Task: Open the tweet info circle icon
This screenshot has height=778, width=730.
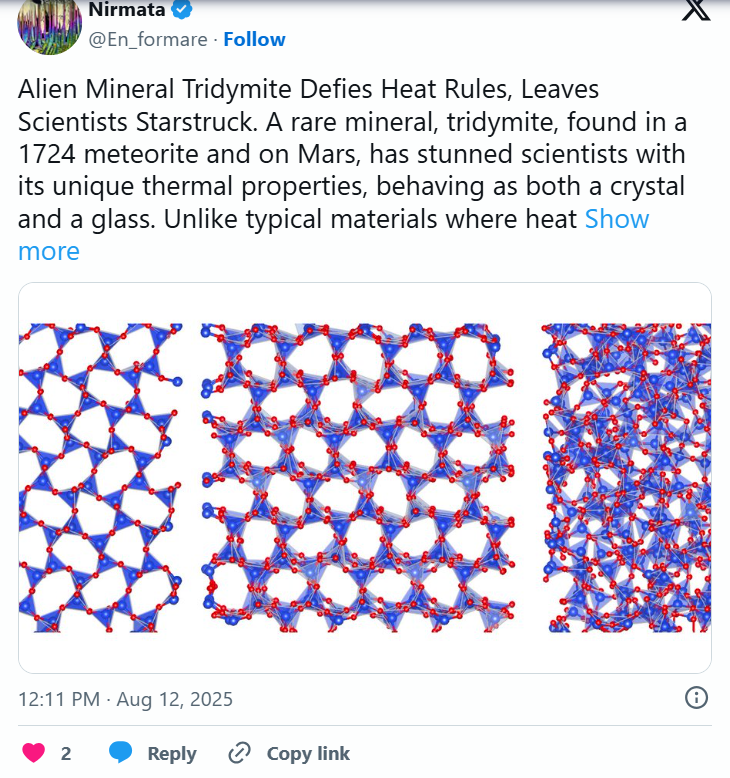Action: pyautogui.click(x=696, y=698)
